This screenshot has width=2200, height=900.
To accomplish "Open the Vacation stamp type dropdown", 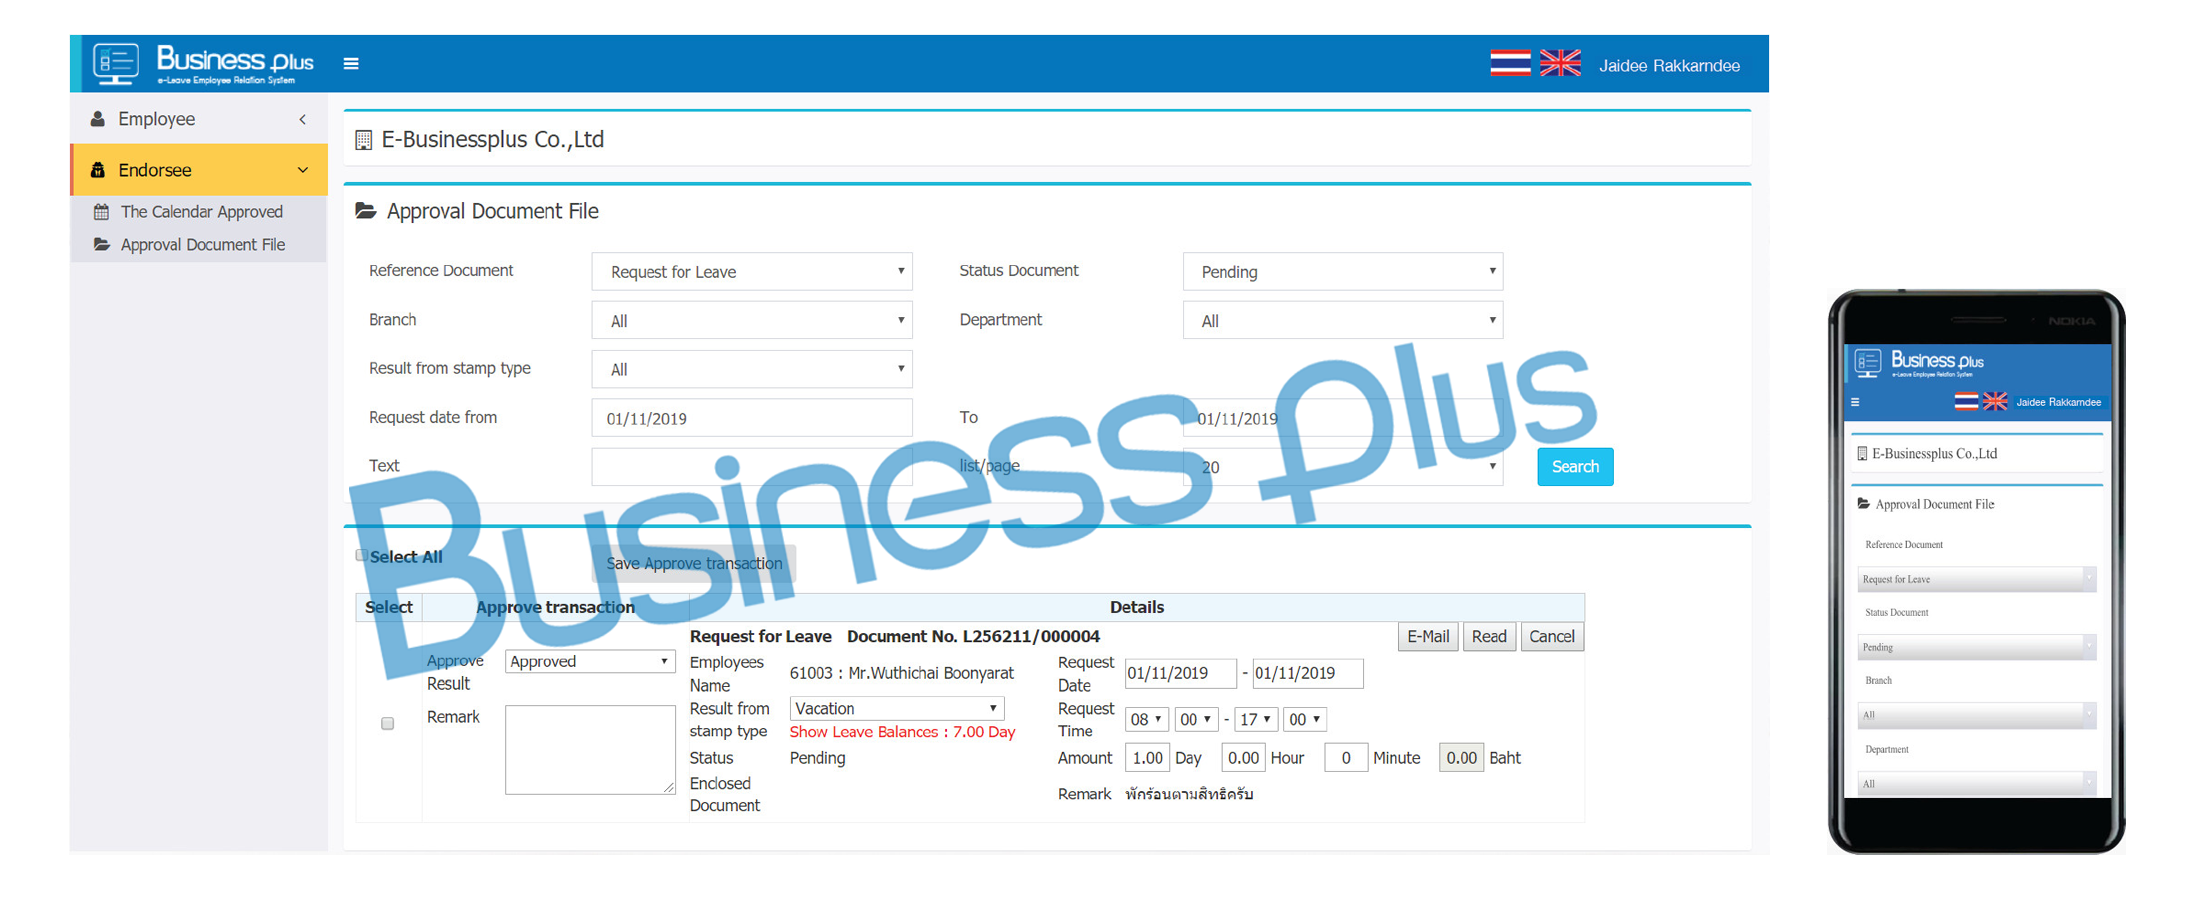I will click(897, 708).
